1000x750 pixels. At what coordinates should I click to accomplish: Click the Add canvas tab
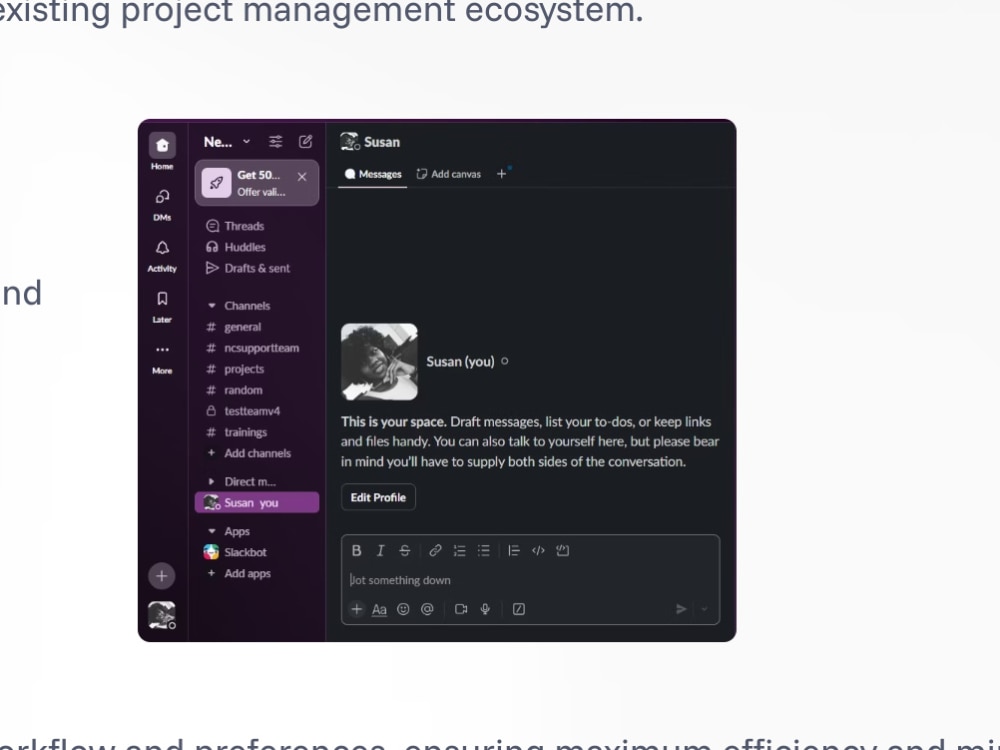pos(449,174)
